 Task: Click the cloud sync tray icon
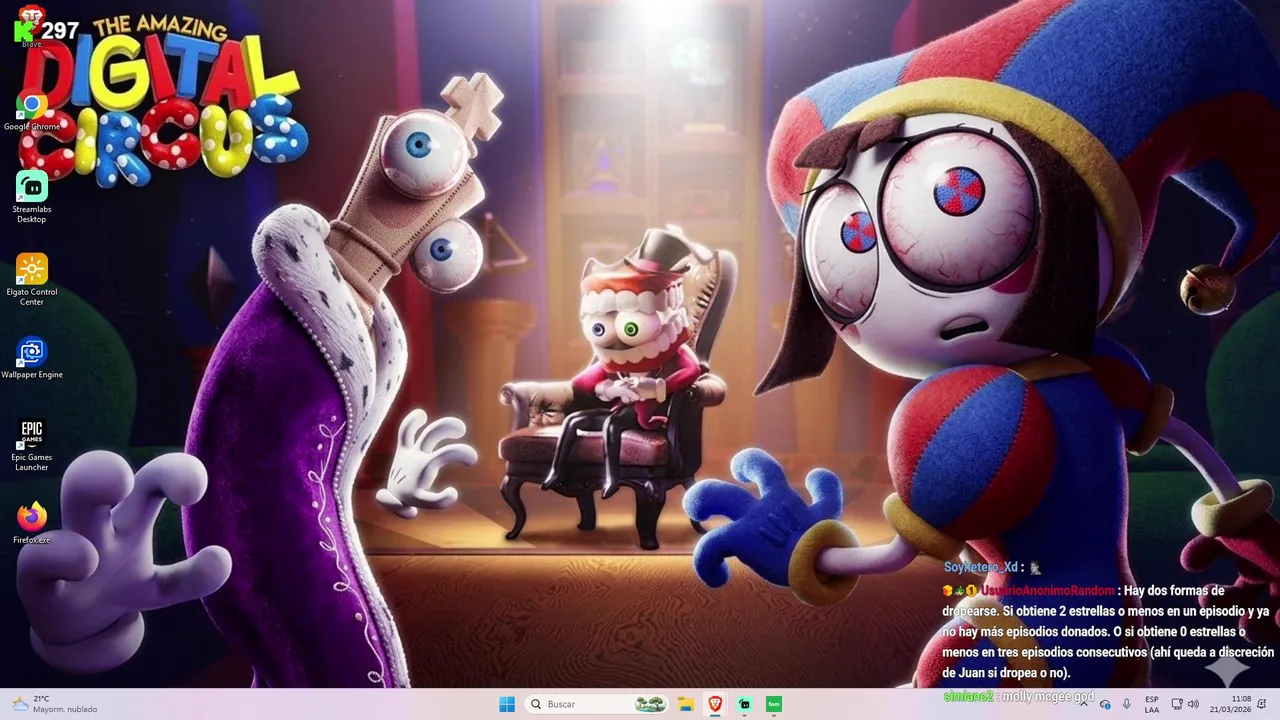click(x=1106, y=704)
